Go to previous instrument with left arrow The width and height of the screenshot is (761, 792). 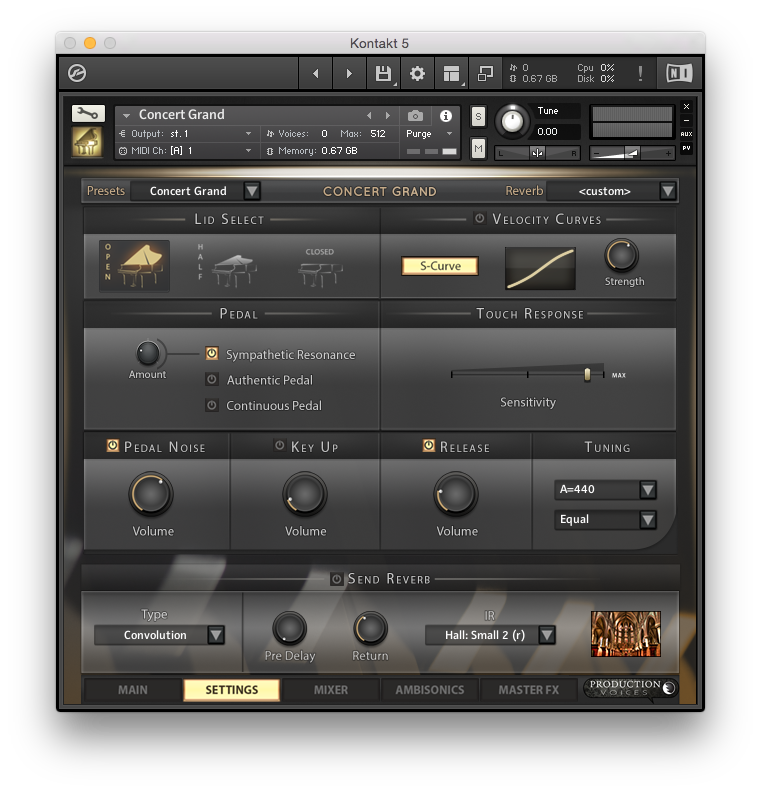(x=316, y=74)
